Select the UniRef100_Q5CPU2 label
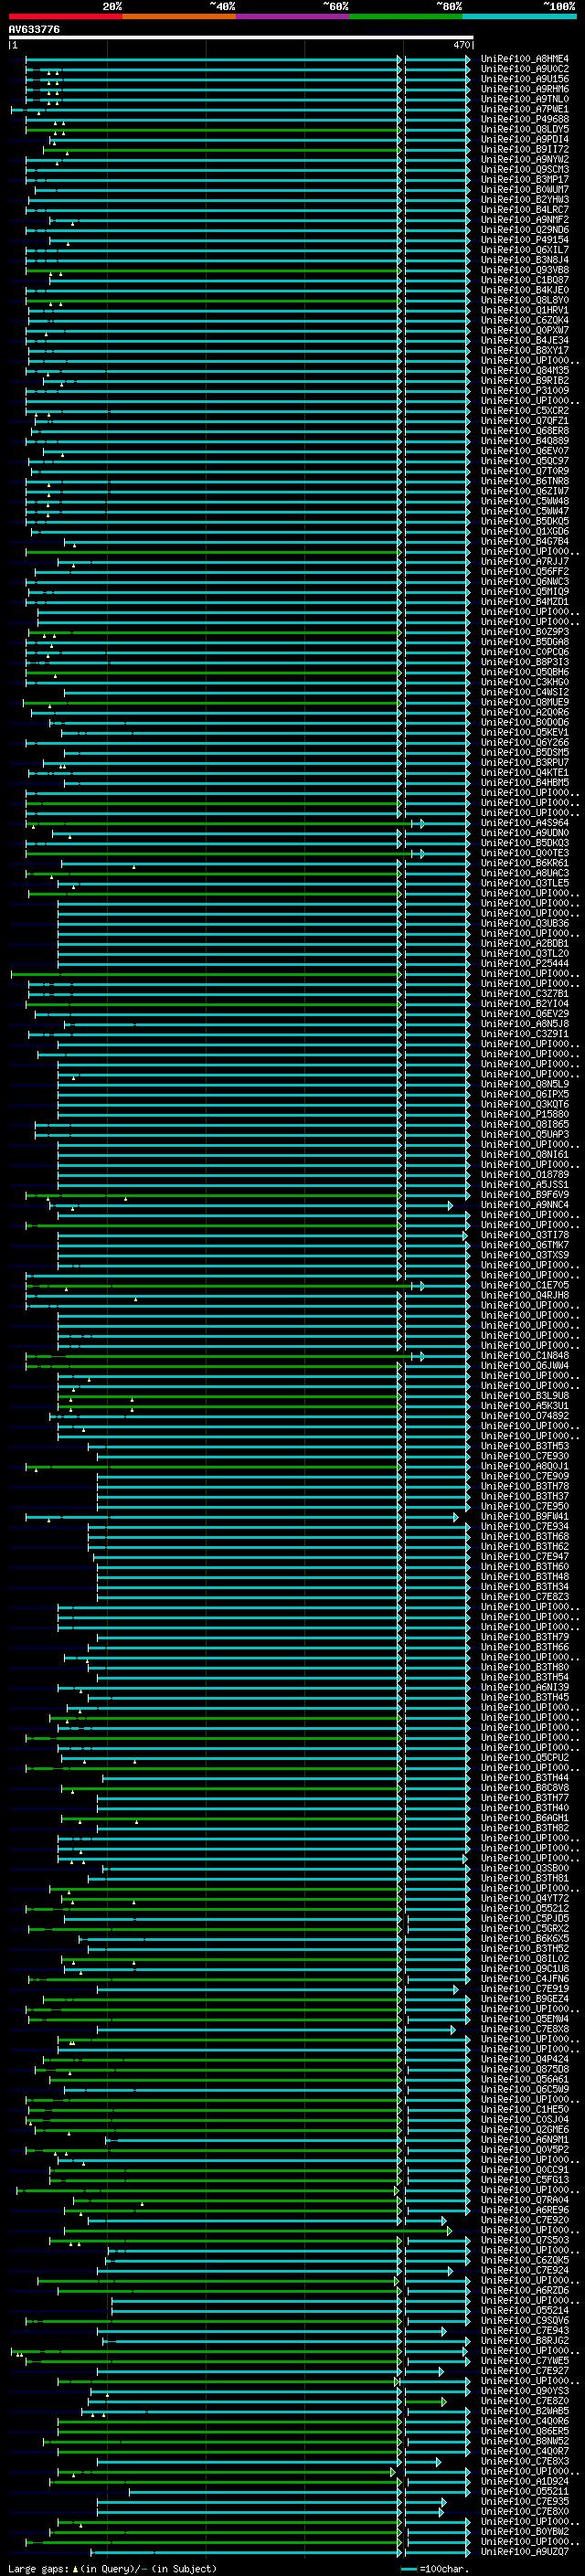585x2576 pixels. click(x=525, y=1757)
